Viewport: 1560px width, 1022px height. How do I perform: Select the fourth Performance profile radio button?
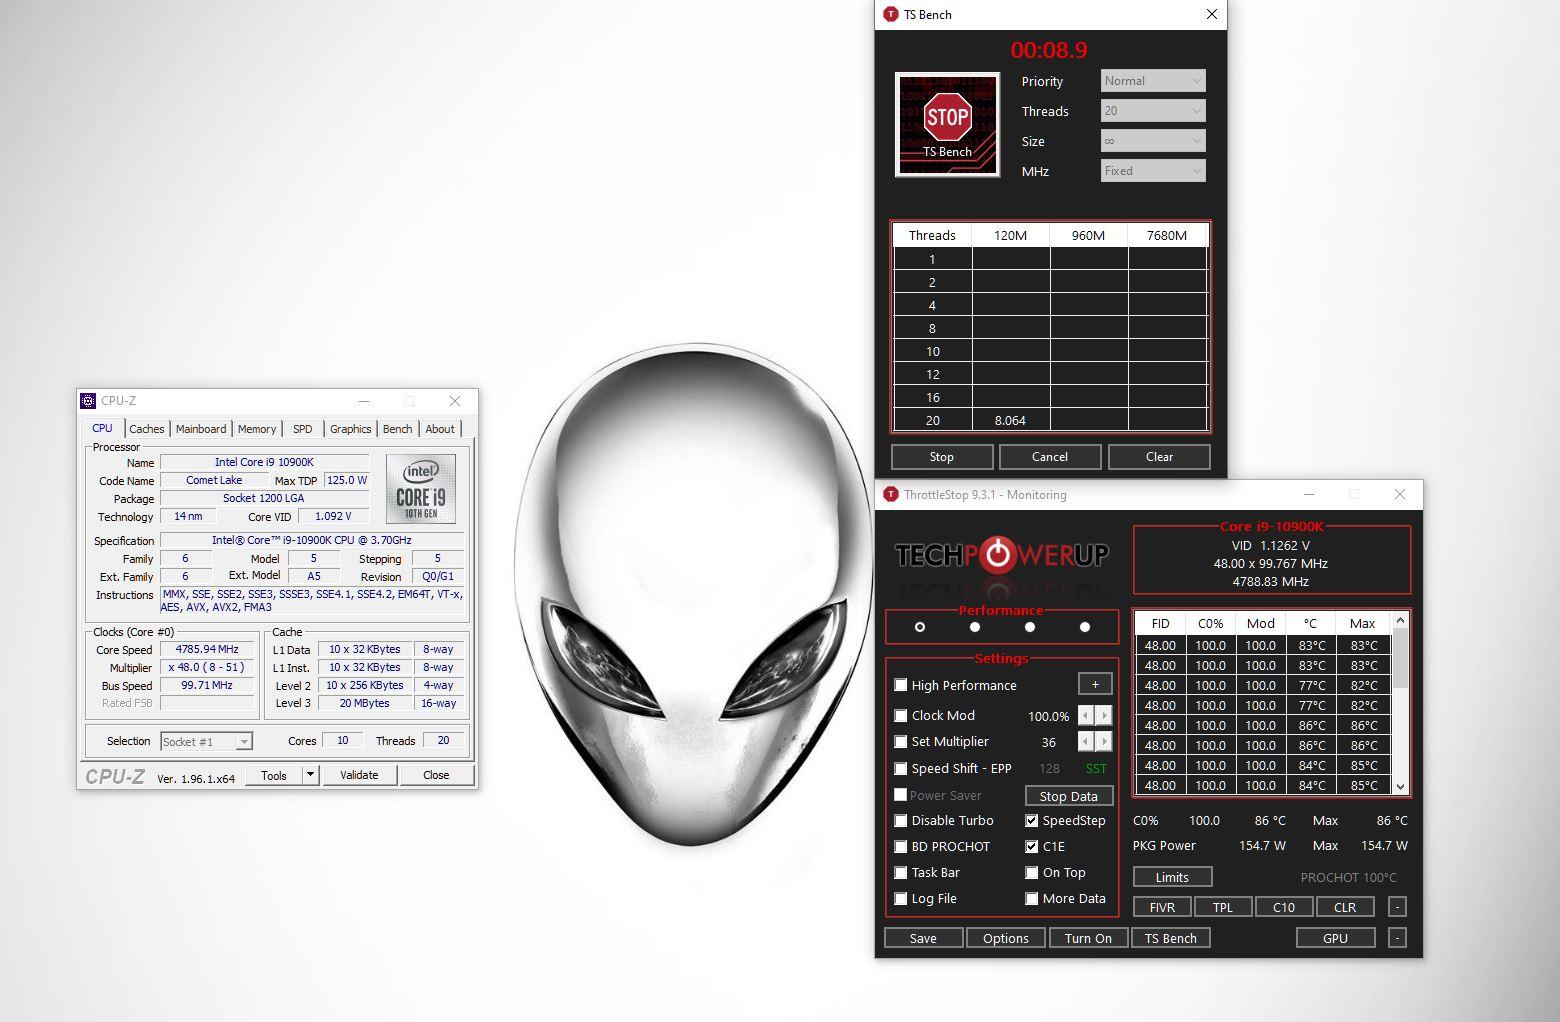[1085, 627]
